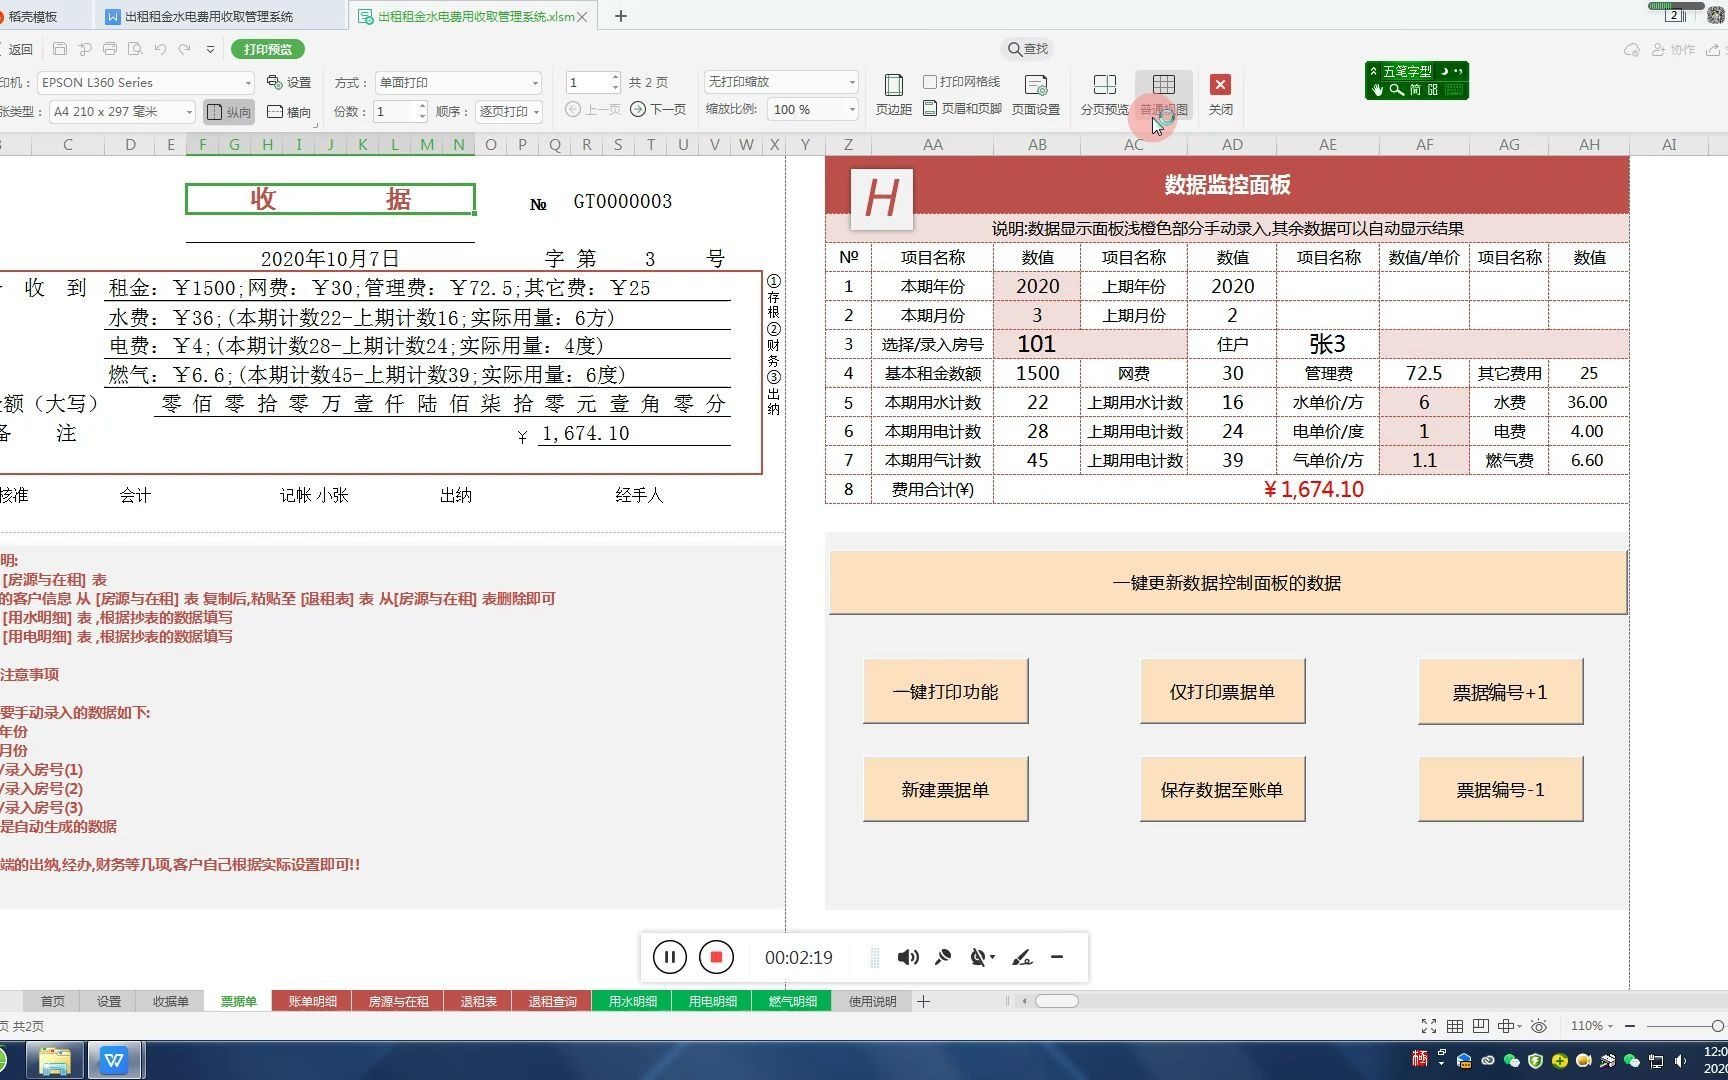Open 页面设置 page setup
Viewport: 1728px width, 1080px height.
pyautogui.click(x=1035, y=95)
